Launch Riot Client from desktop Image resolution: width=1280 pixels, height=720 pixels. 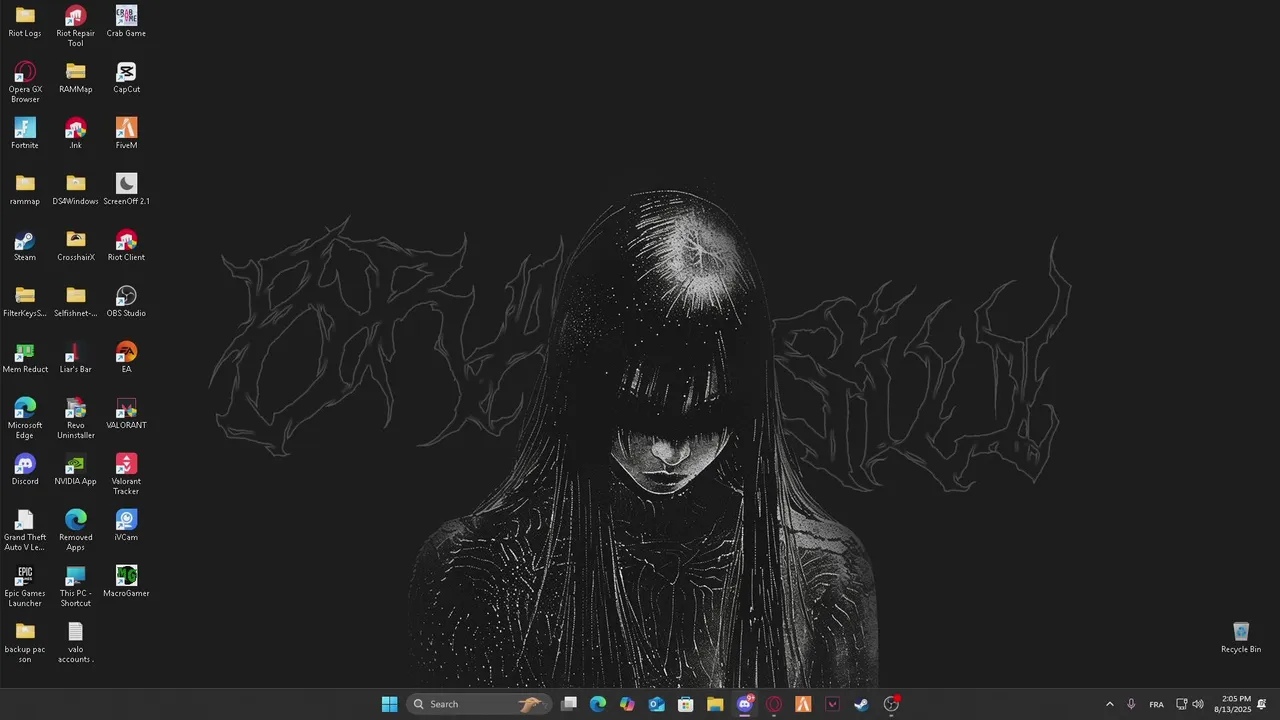(x=126, y=246)
